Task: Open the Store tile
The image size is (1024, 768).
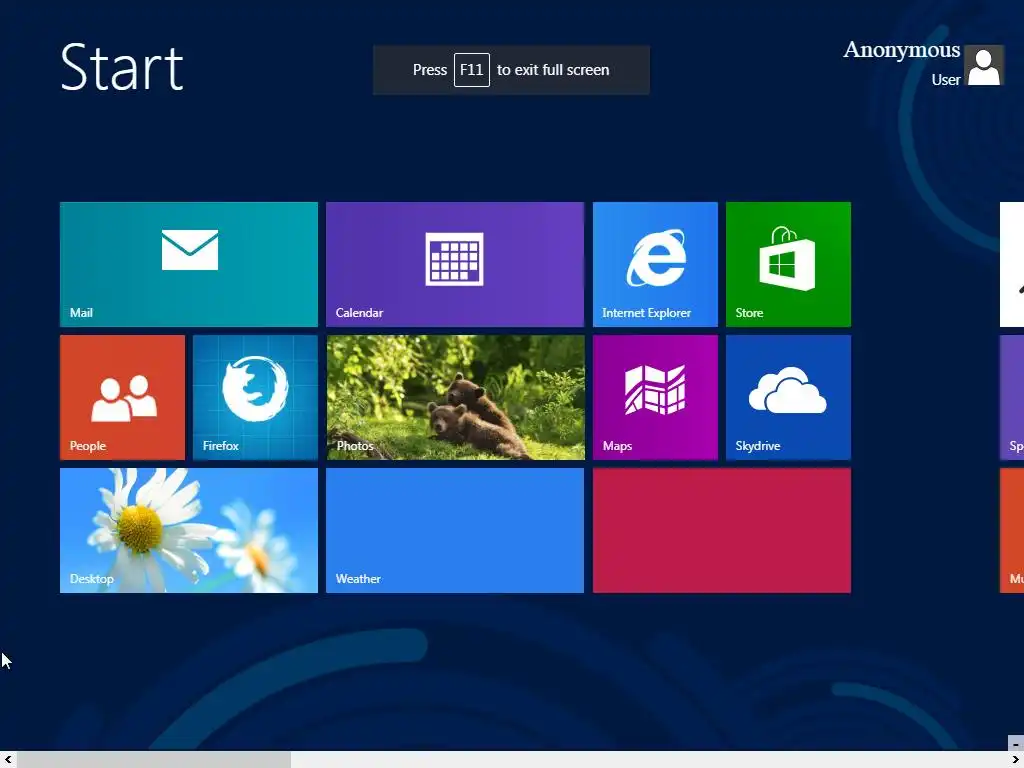Action: pyautogui.click(x=788, y=264)
